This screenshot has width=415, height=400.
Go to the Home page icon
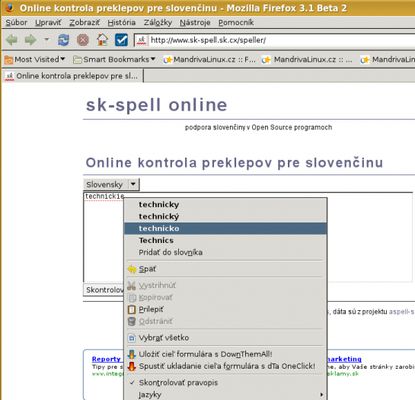[103, 40]
